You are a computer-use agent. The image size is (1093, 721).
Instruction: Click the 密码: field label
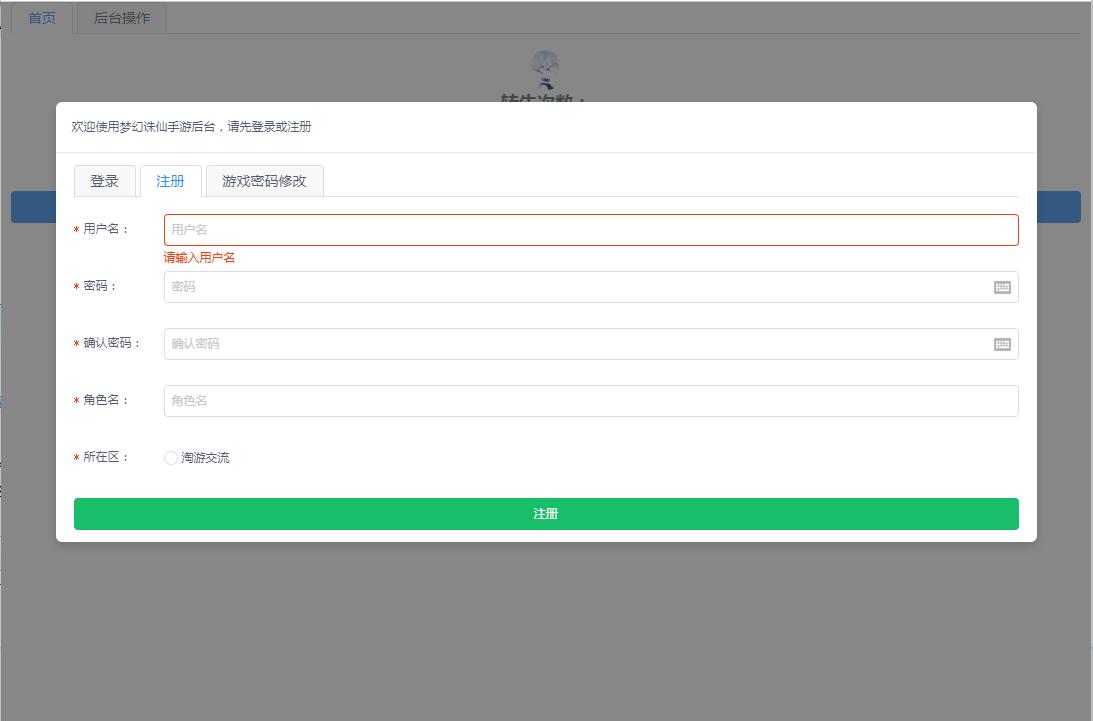100,286
